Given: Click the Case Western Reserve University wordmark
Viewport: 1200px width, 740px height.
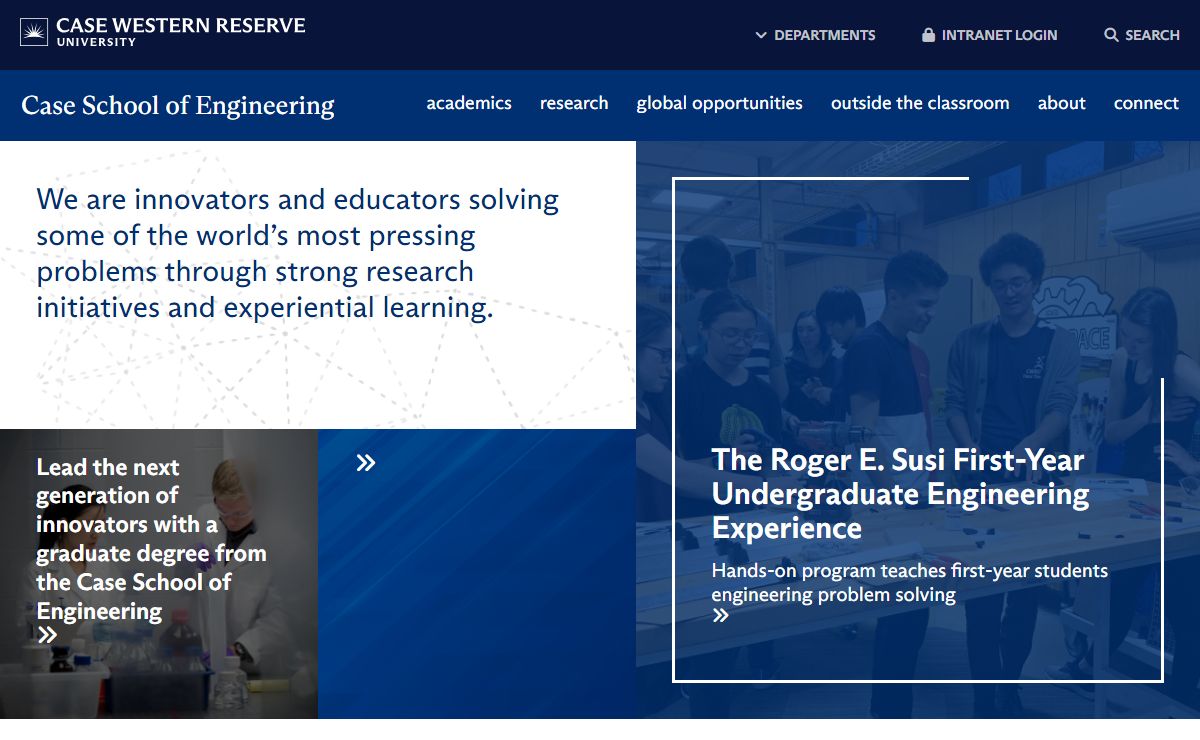Looking at the screenshot, I should click(181, 30).
